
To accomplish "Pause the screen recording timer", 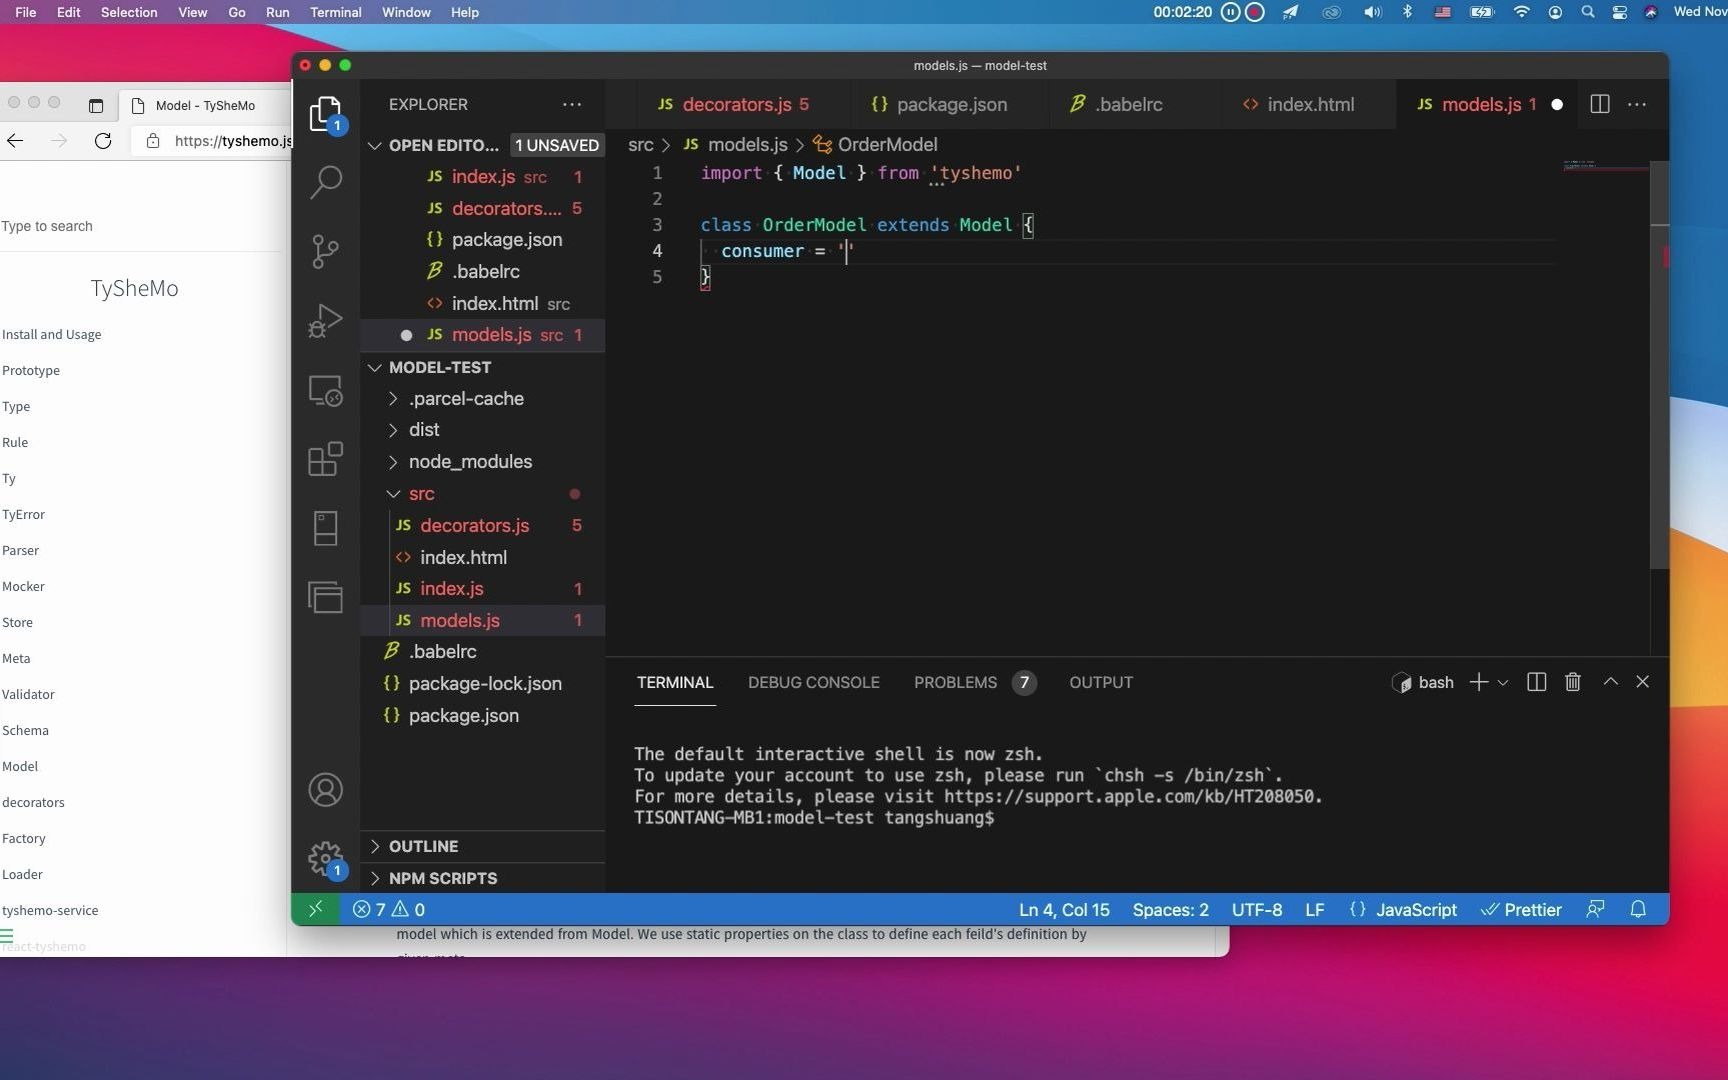I will tap(1230, 12).
